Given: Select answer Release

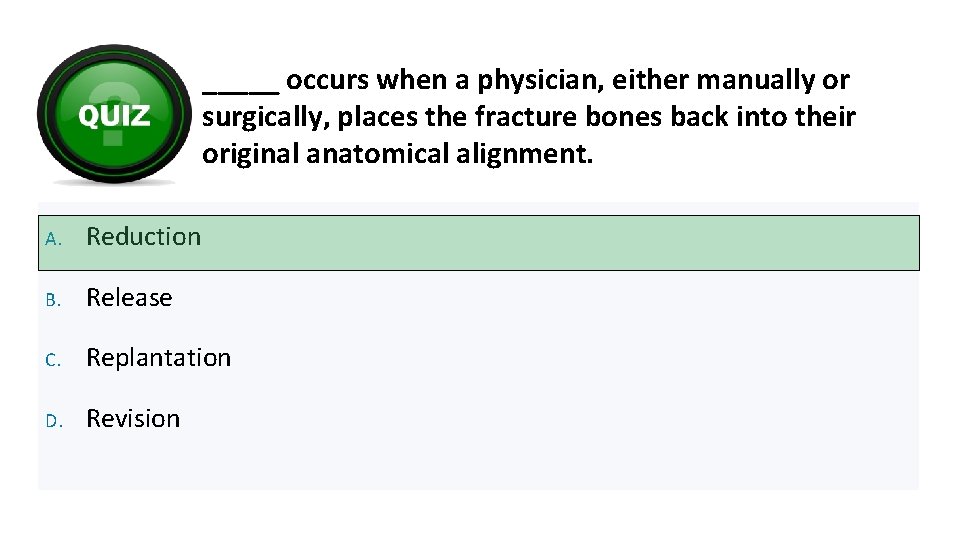Looking at the screenshot, I should point(129,298).
